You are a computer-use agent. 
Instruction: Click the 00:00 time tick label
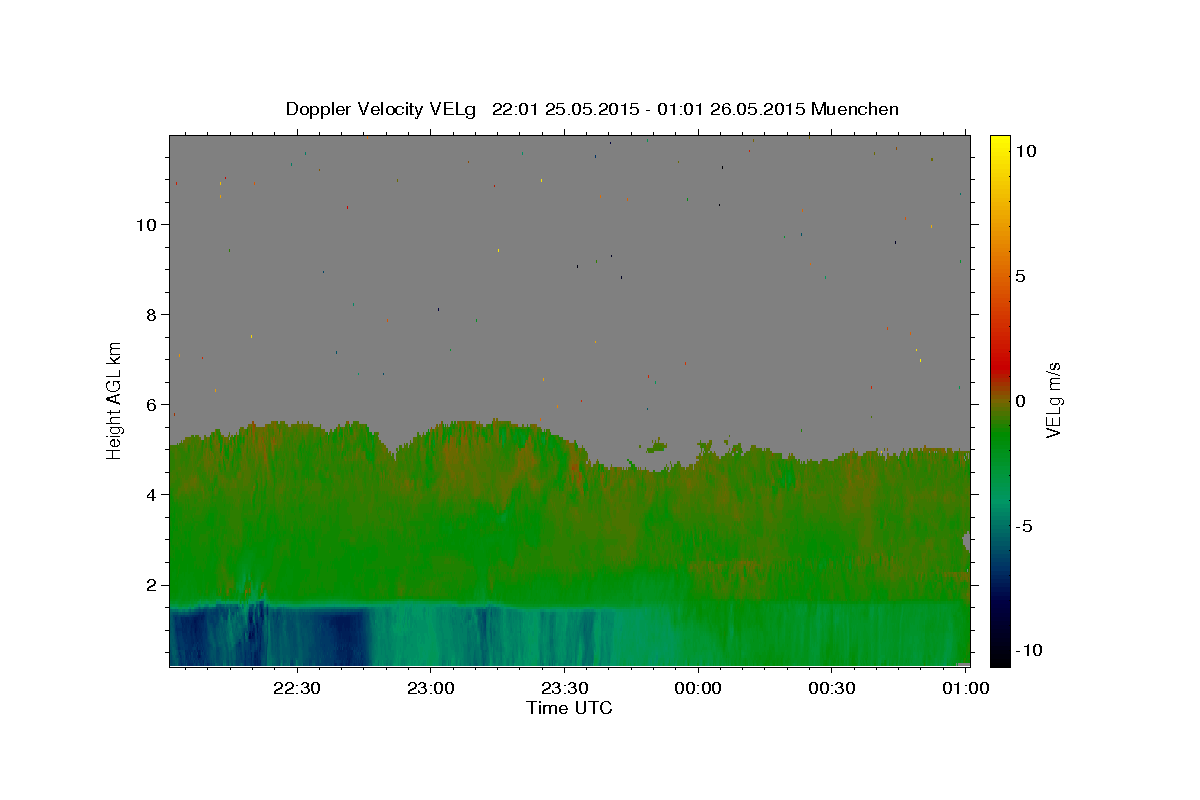(698, 688)
